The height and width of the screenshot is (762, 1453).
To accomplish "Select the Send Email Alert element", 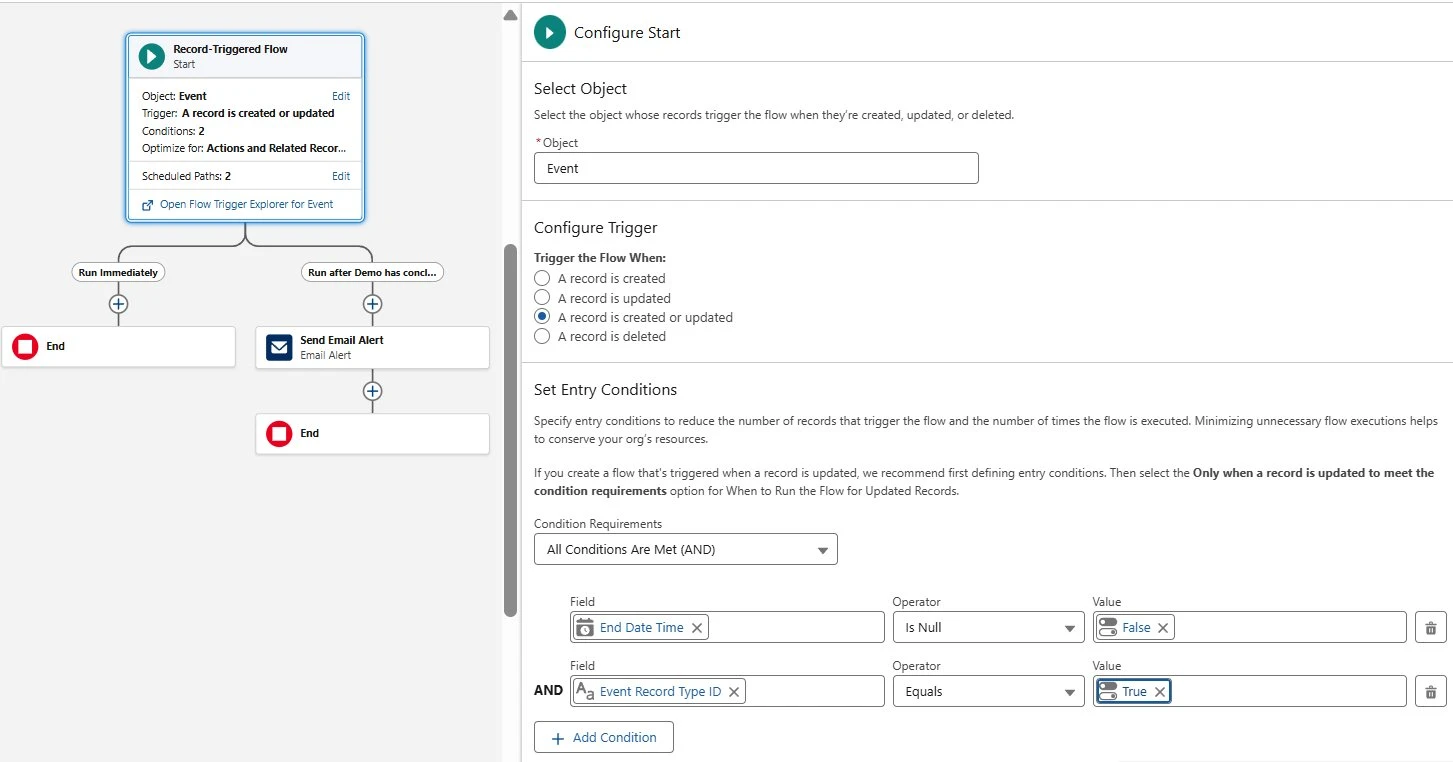I will [x=372, y=347].
